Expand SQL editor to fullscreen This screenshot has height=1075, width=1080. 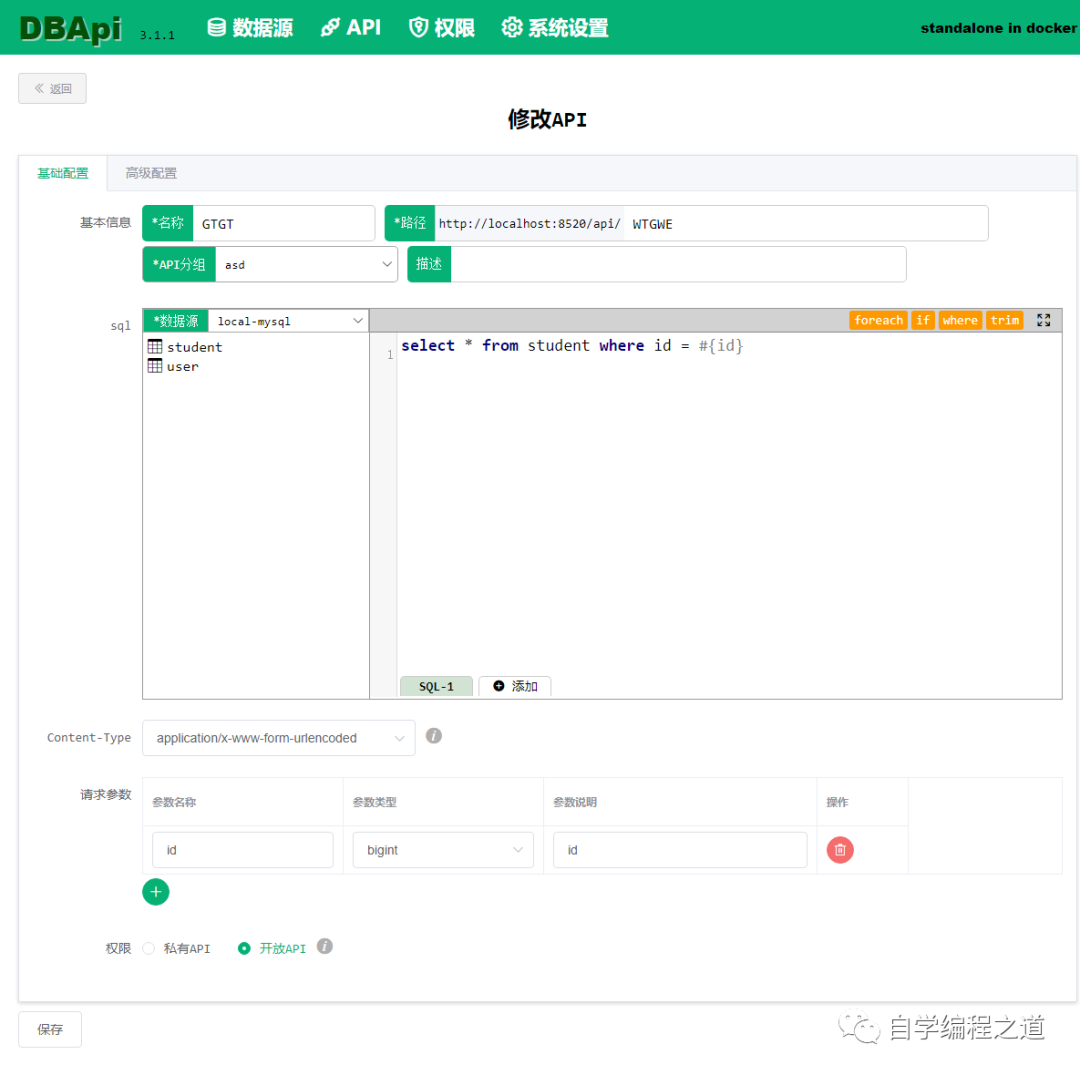1043,320
